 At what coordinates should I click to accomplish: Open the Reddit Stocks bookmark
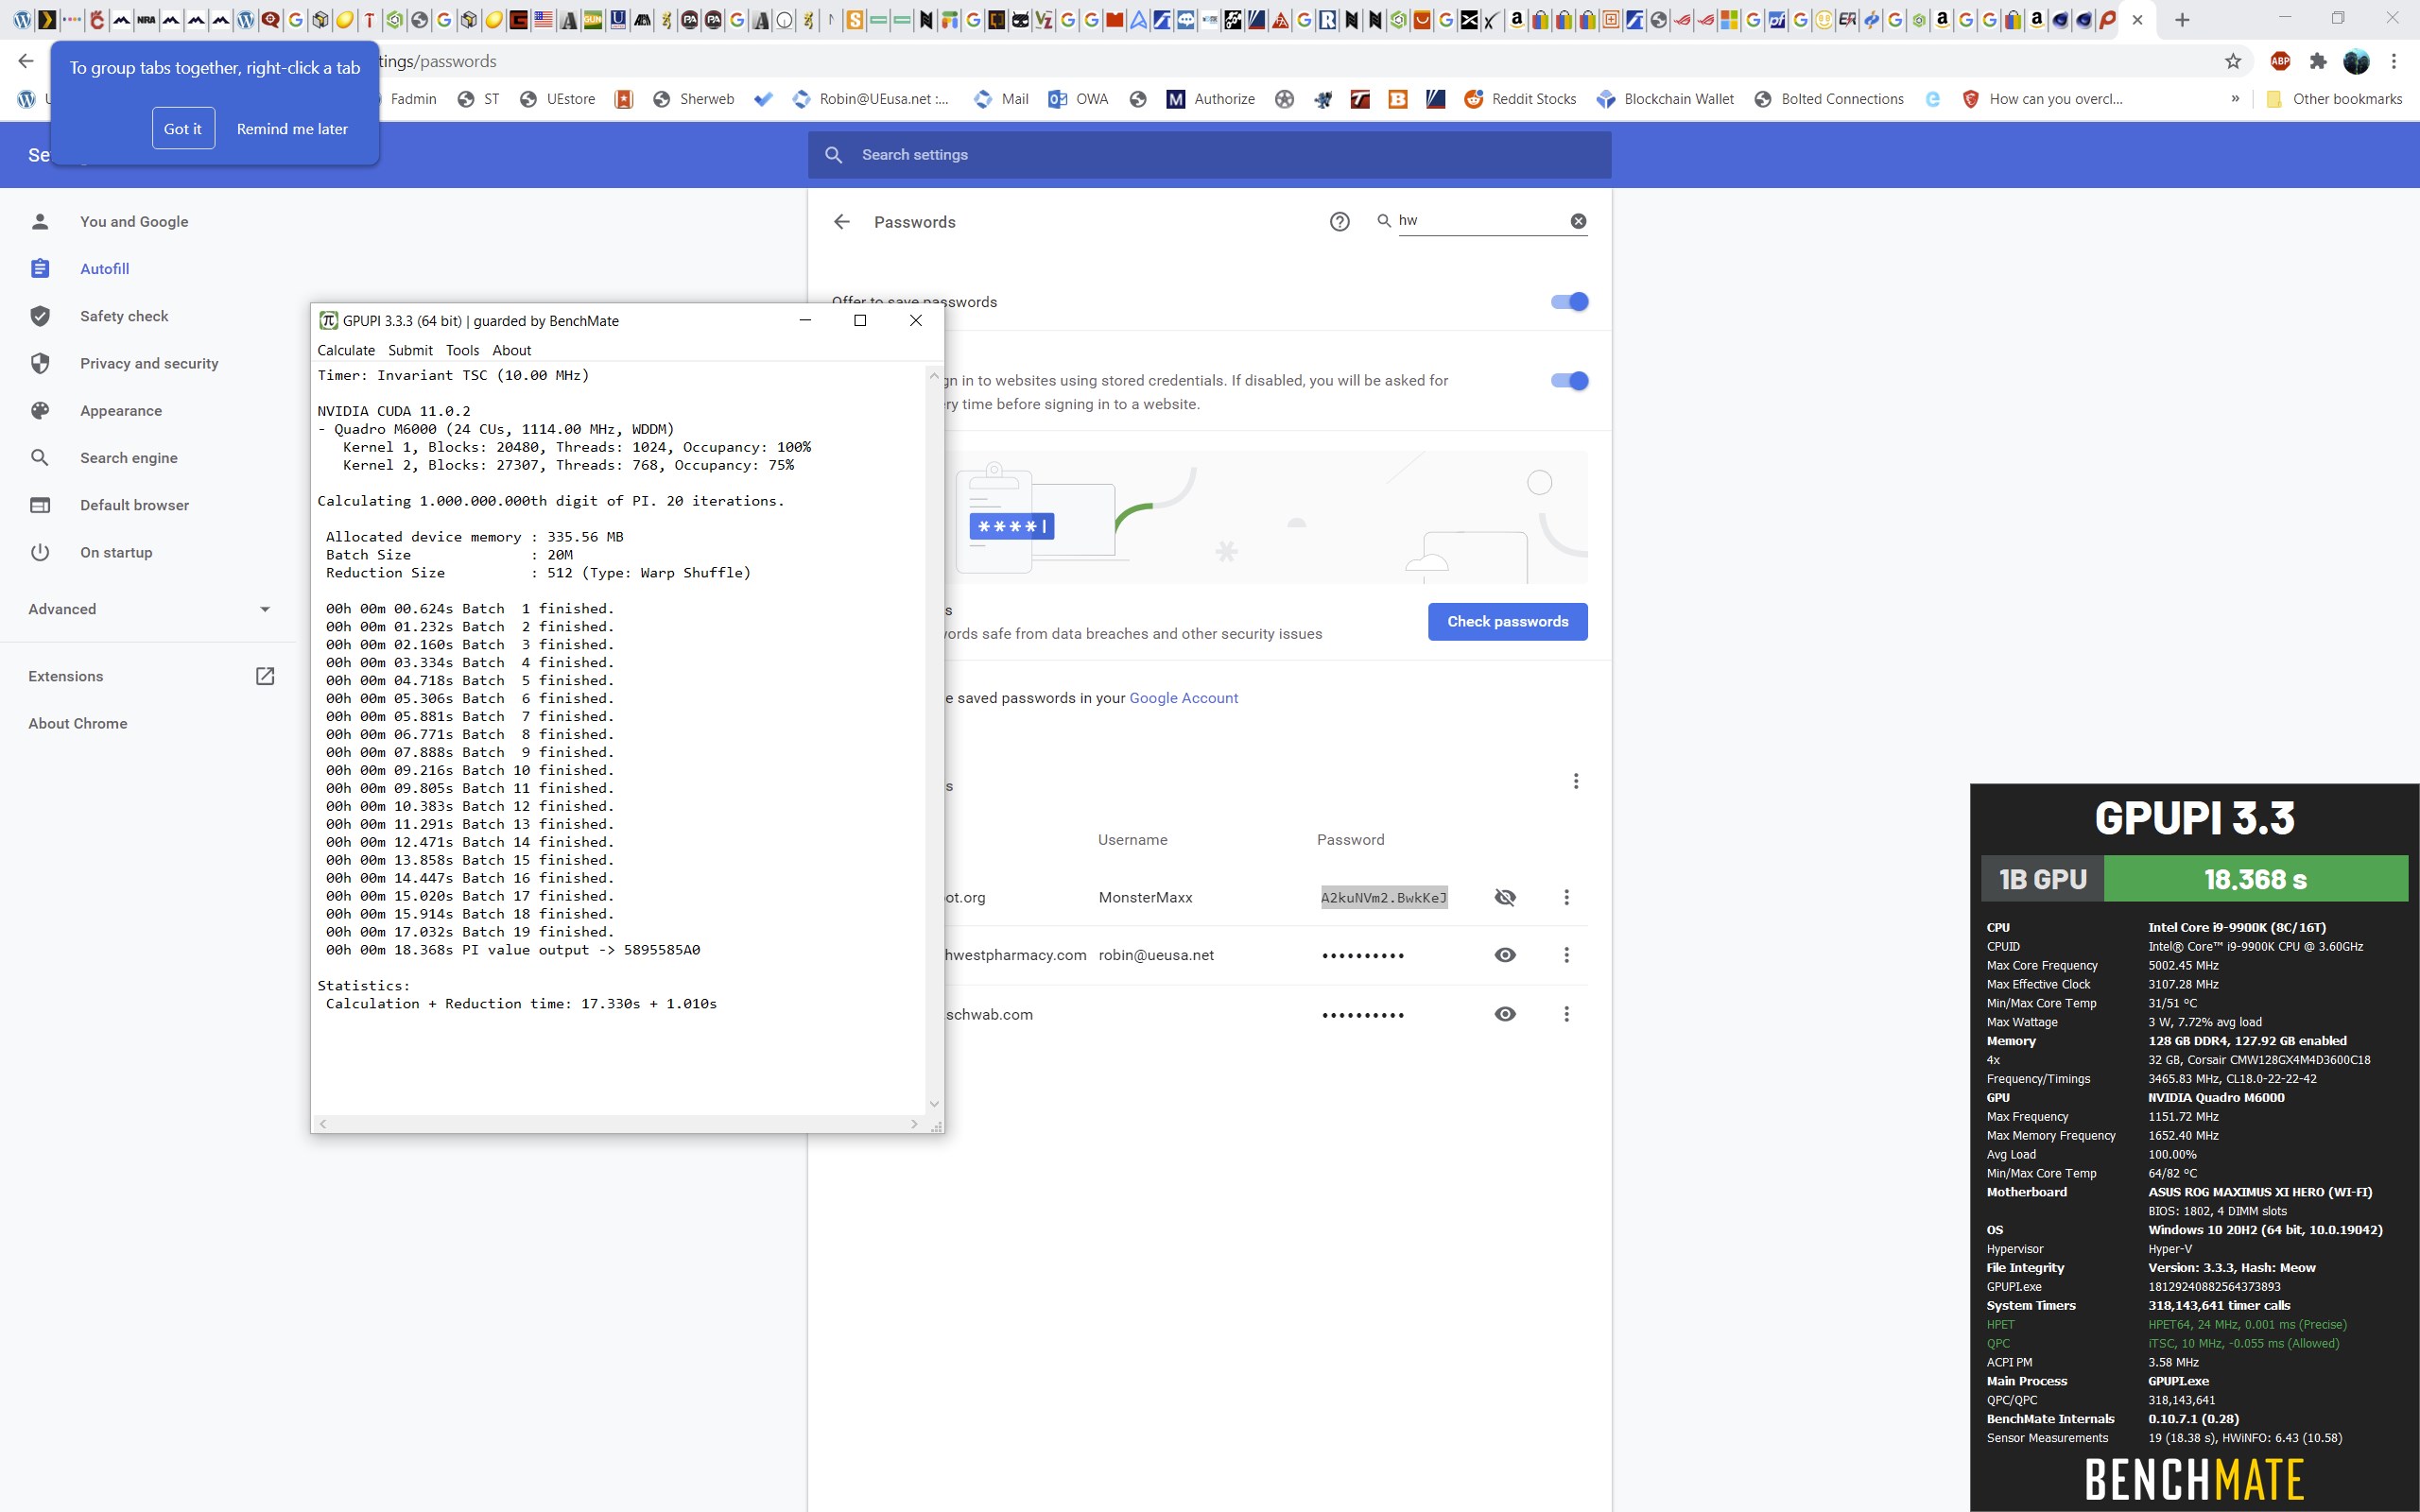tap(1520, 99)
